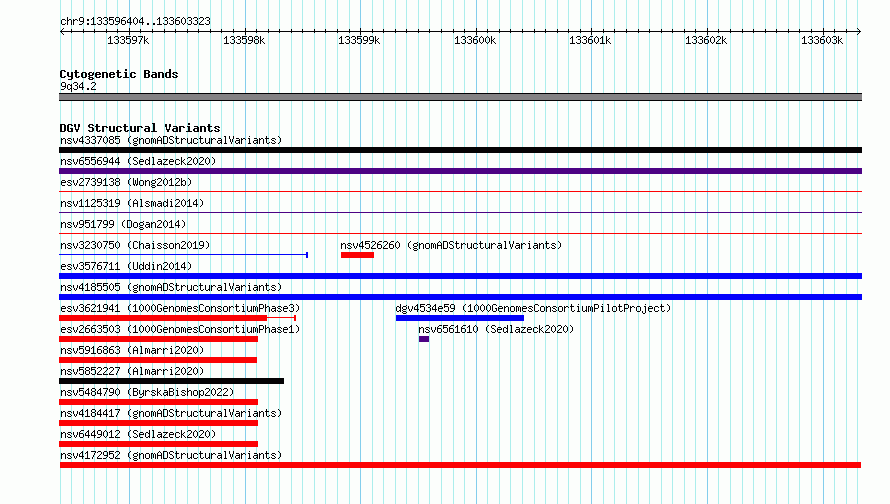
Task: Click the blue esv3576711 variant bar
Action: (460, 276)
